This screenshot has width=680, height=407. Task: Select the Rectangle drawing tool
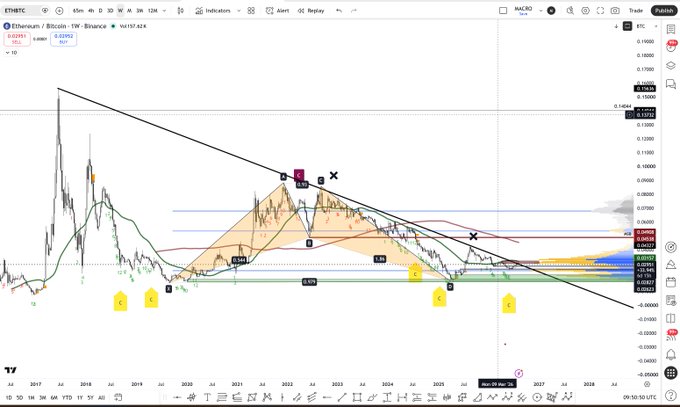click(x=357, y=397)
